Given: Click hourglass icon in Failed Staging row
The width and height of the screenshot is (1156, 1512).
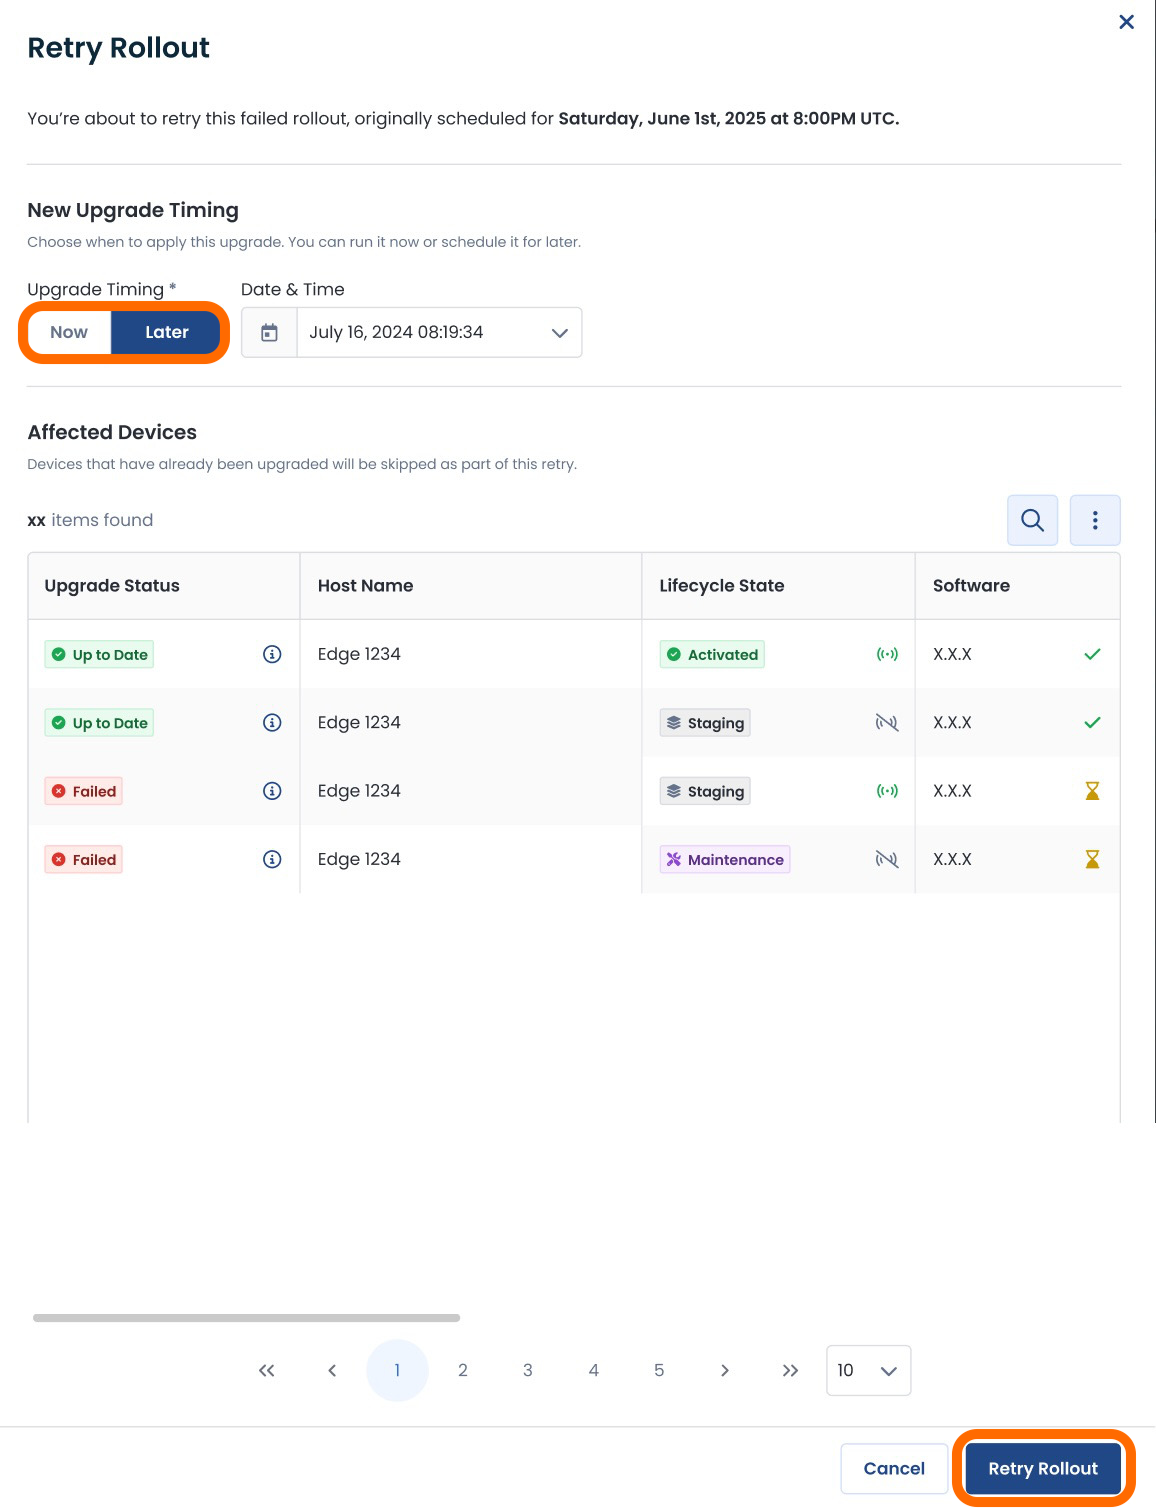Looking at the screenshot, I should pyautogui.click(x=1092, y=791).
